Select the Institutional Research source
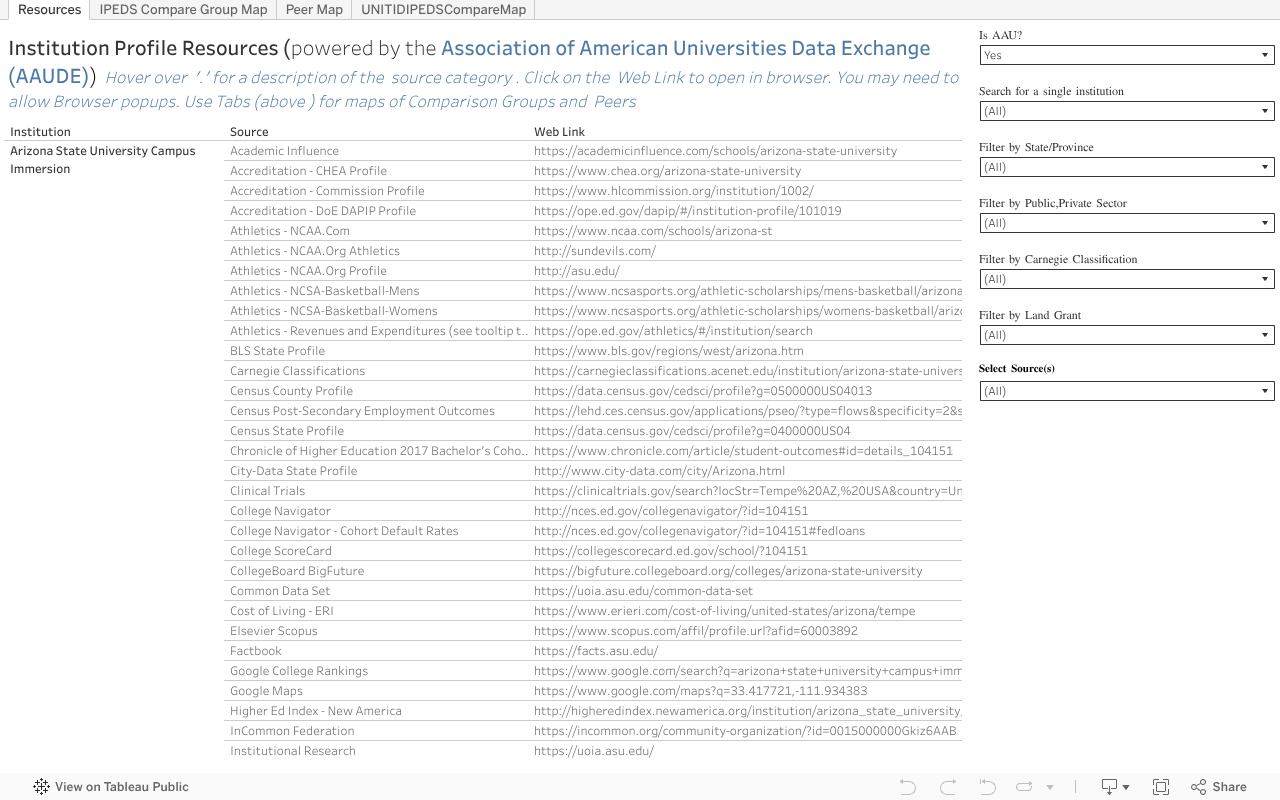1280x800 pixels. coord(293,751)
